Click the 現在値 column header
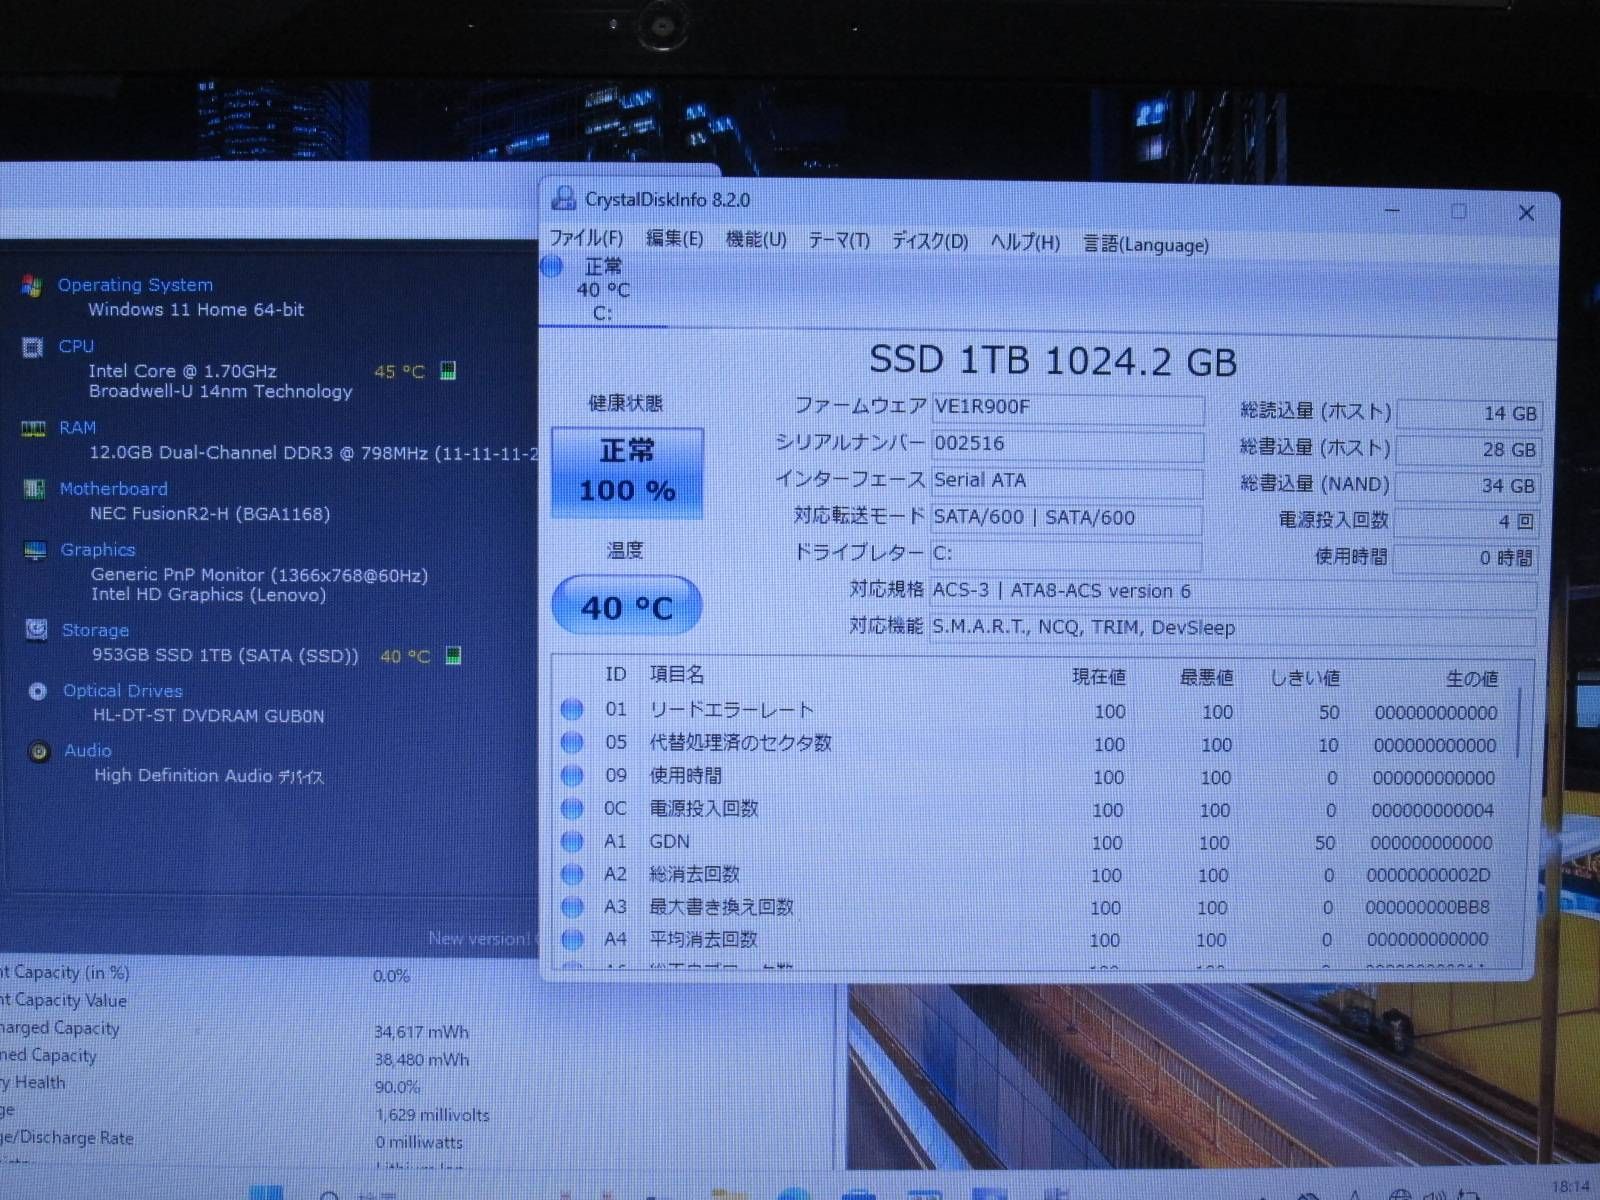Image resolution: width=1600 pixels, height=1200 pixels. tap(1099, 677)
